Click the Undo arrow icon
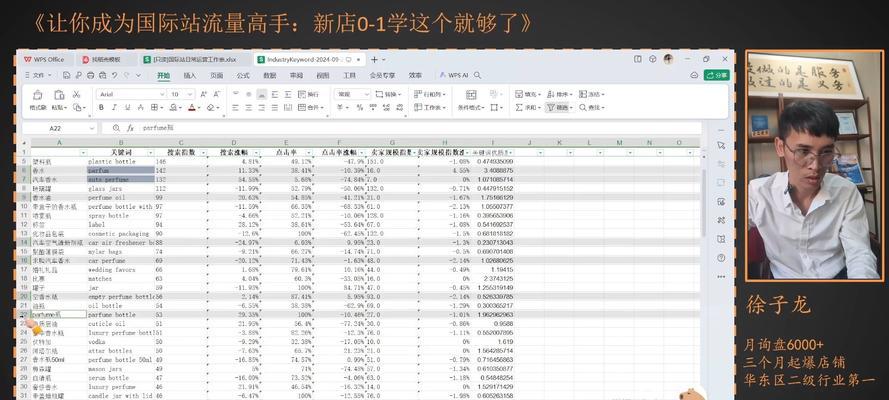This screenshot has width=889, height=400. [115, 75]
